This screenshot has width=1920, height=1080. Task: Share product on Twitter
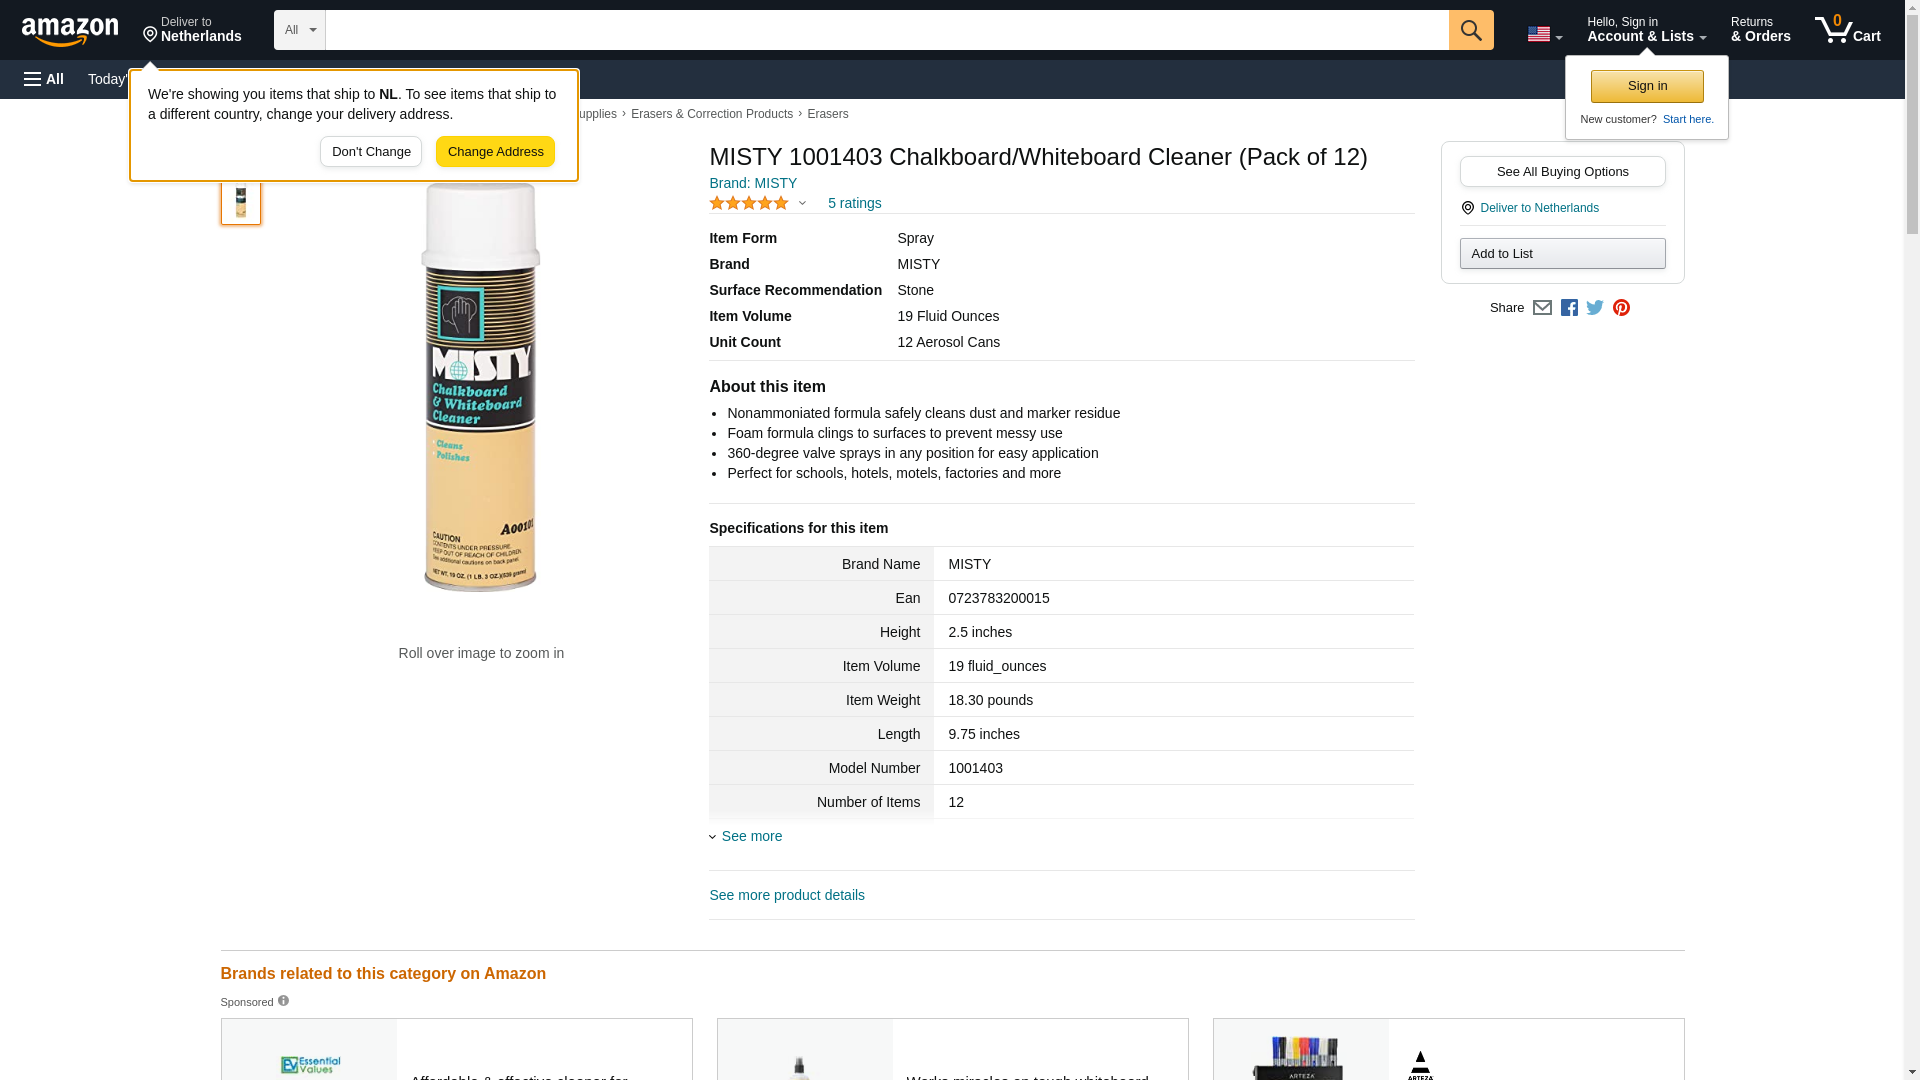pos(1595,308)
